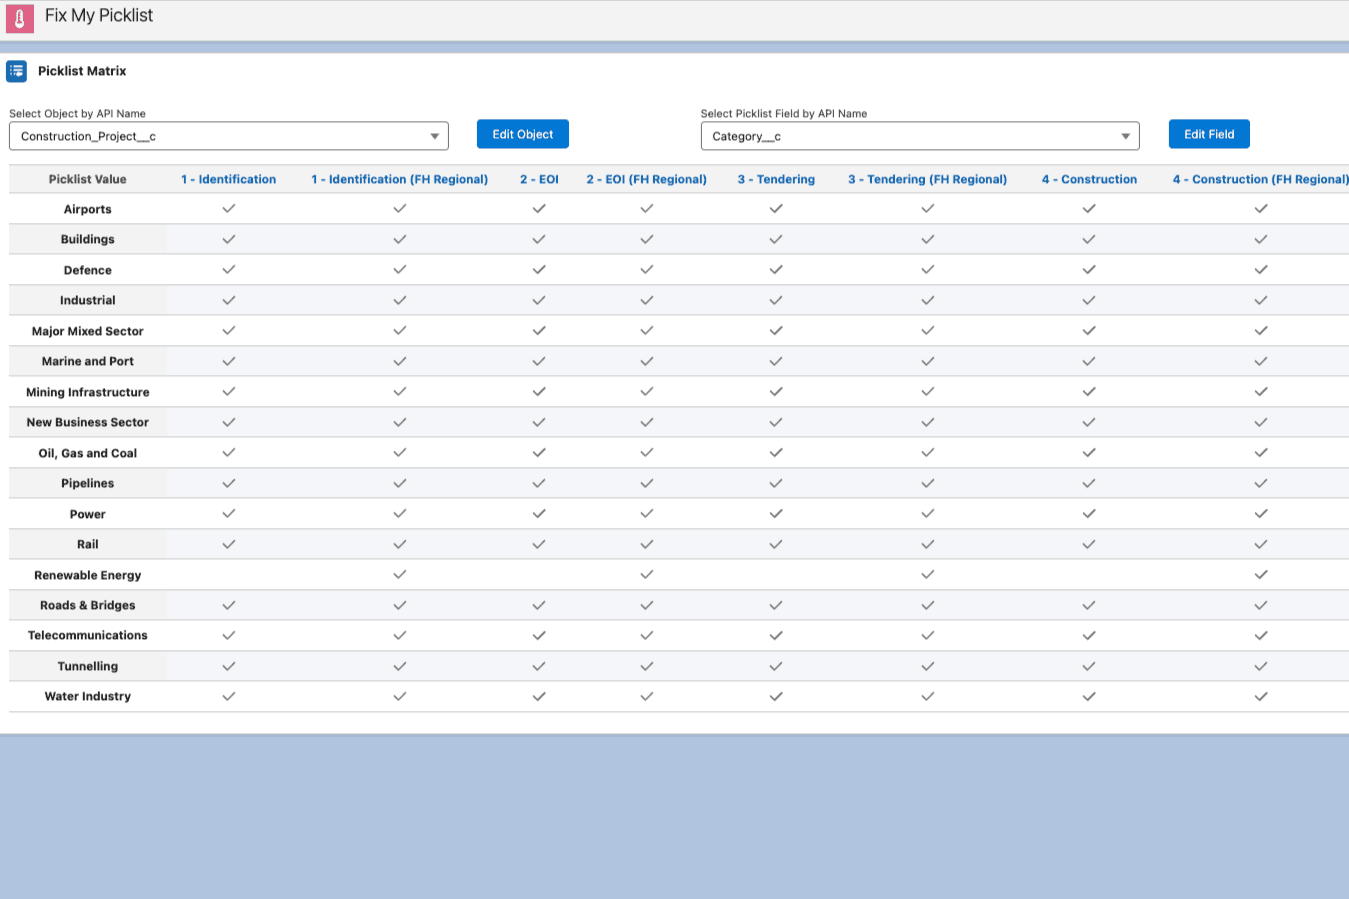Select the Defence picklist value row

pyautogui.click(x=88, y=270)
